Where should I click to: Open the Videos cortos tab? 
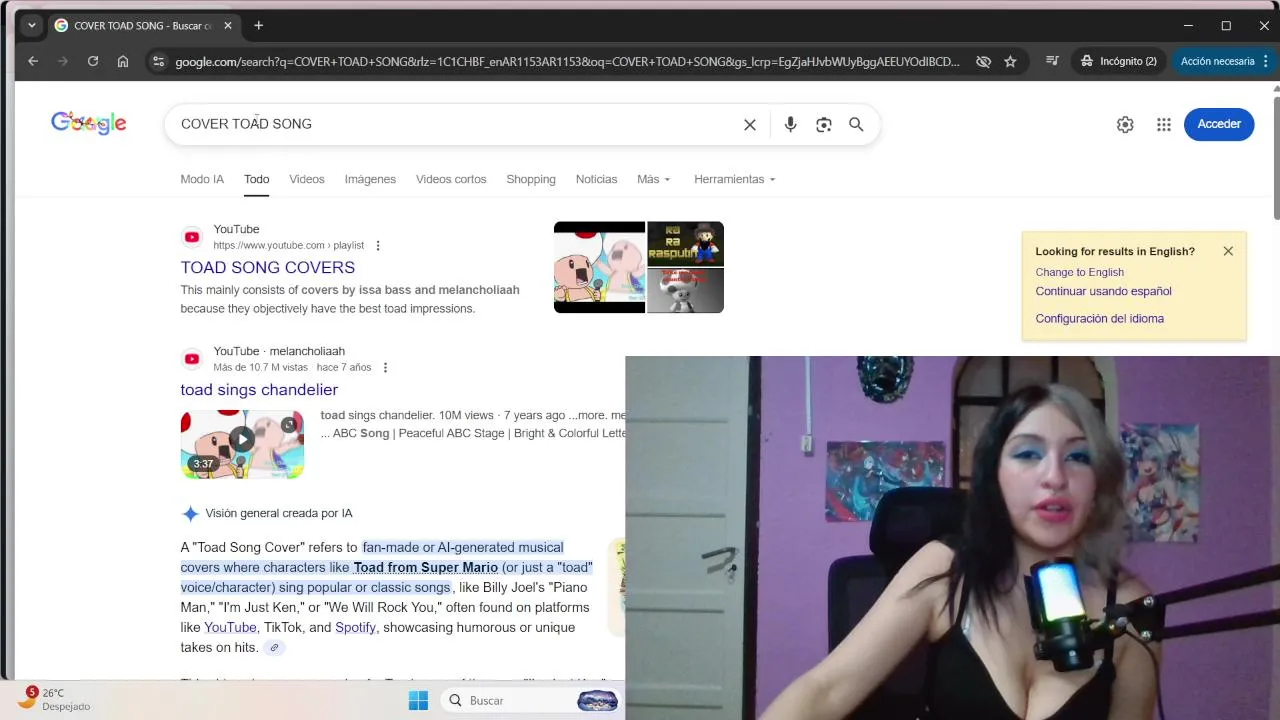[x=451, y=179]
